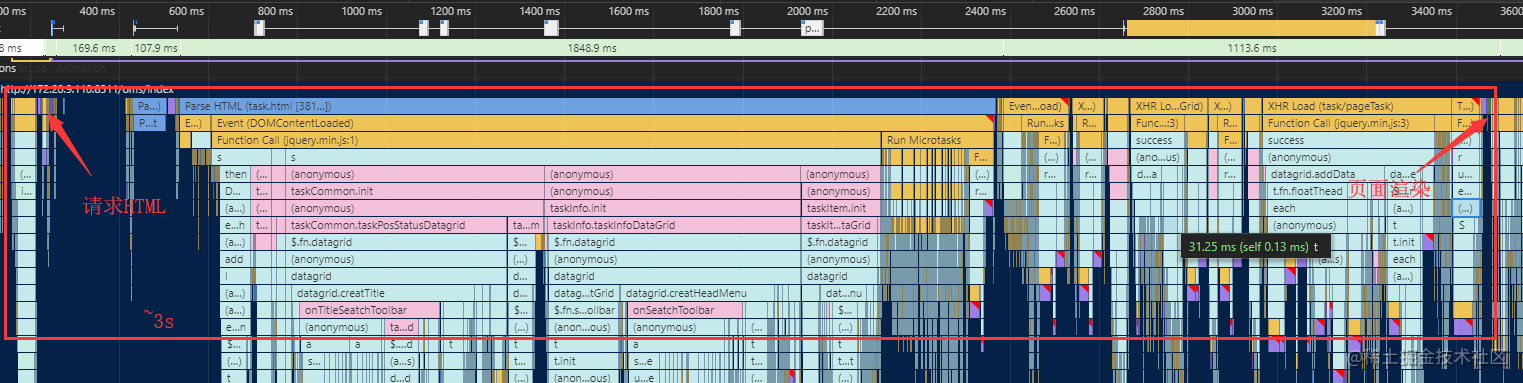Click the taskCommon.init function block
1523x383 pixels.
pos(415,192)
